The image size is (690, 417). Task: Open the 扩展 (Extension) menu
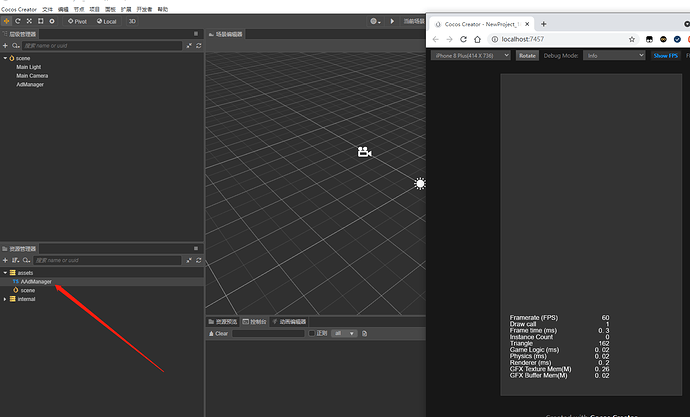[126, 9]
